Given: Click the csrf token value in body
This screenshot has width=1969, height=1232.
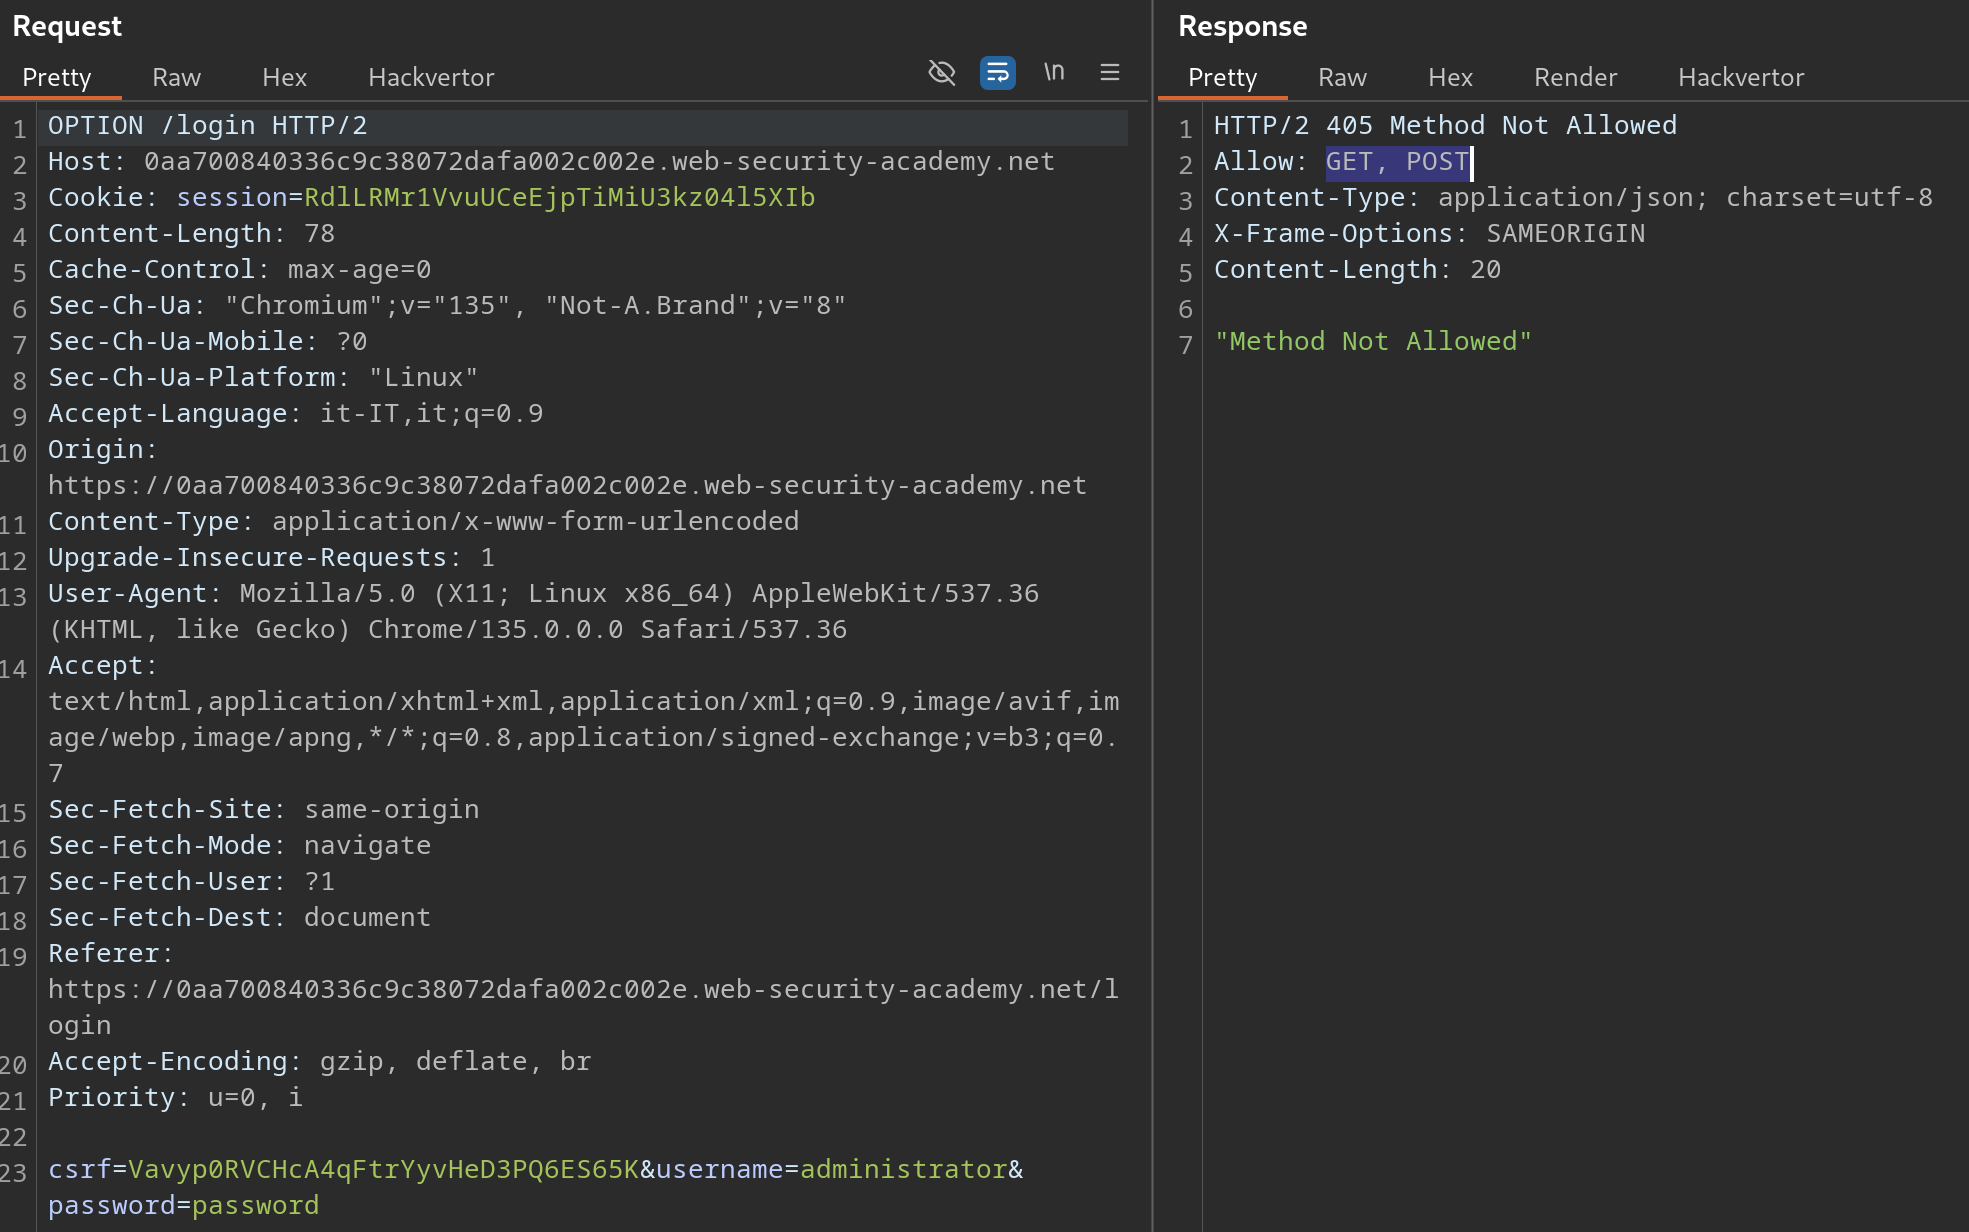Looking at the screenshot, I should (383, 1170).
